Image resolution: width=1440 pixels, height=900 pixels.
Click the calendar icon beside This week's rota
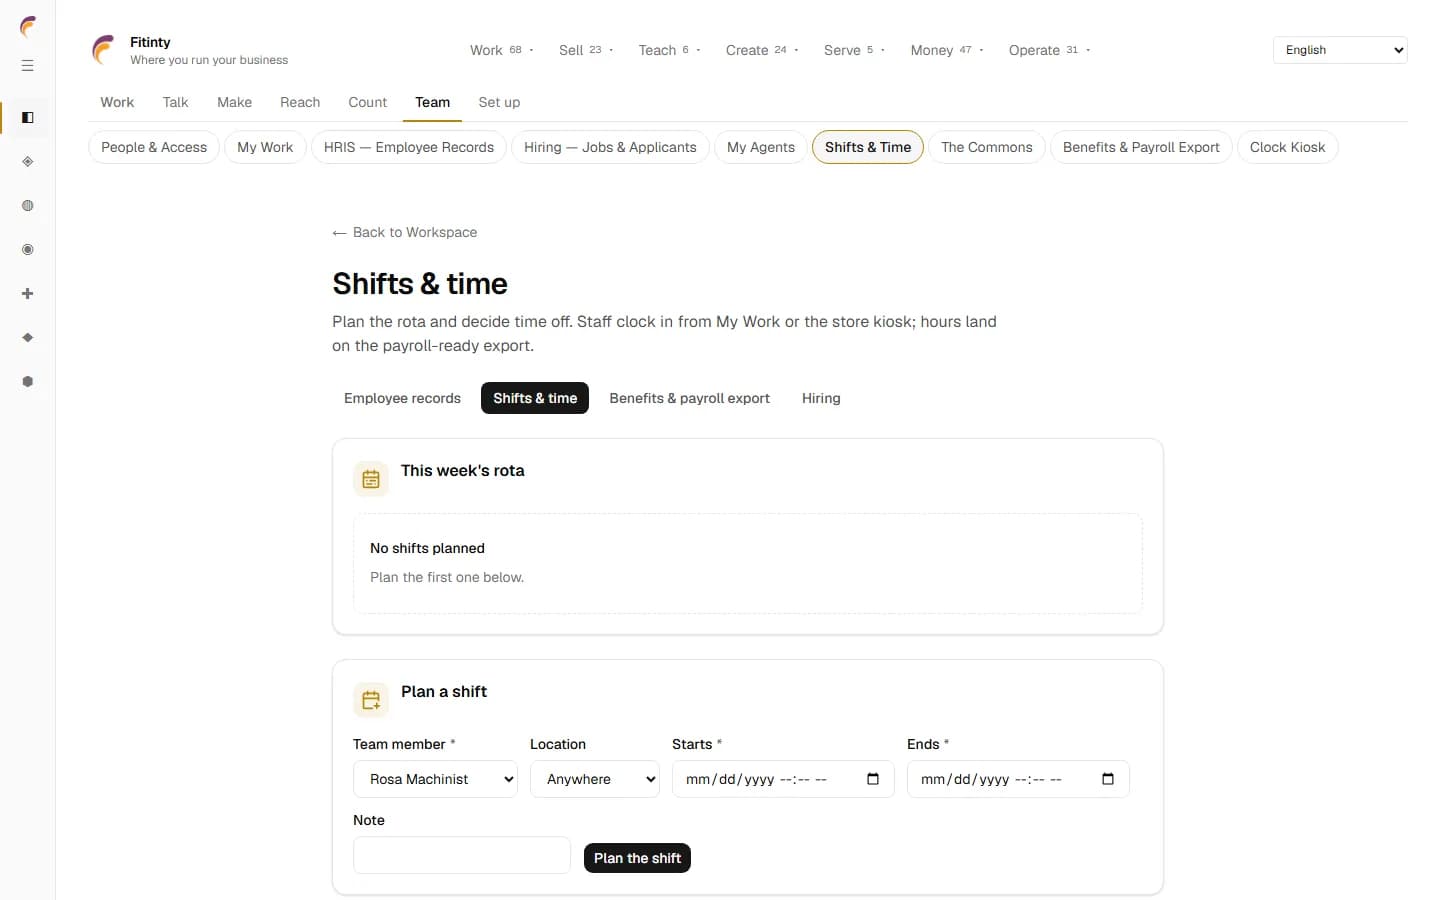371,479
